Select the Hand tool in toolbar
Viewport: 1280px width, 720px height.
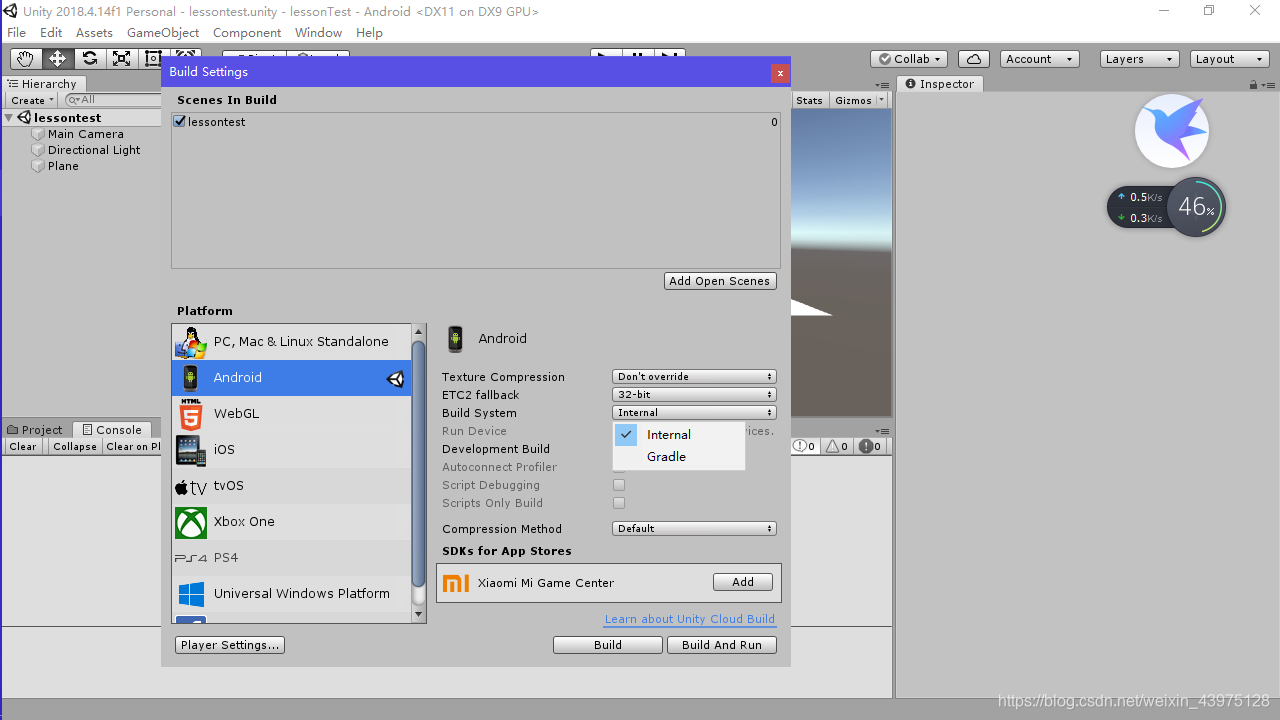pos(26,59)
